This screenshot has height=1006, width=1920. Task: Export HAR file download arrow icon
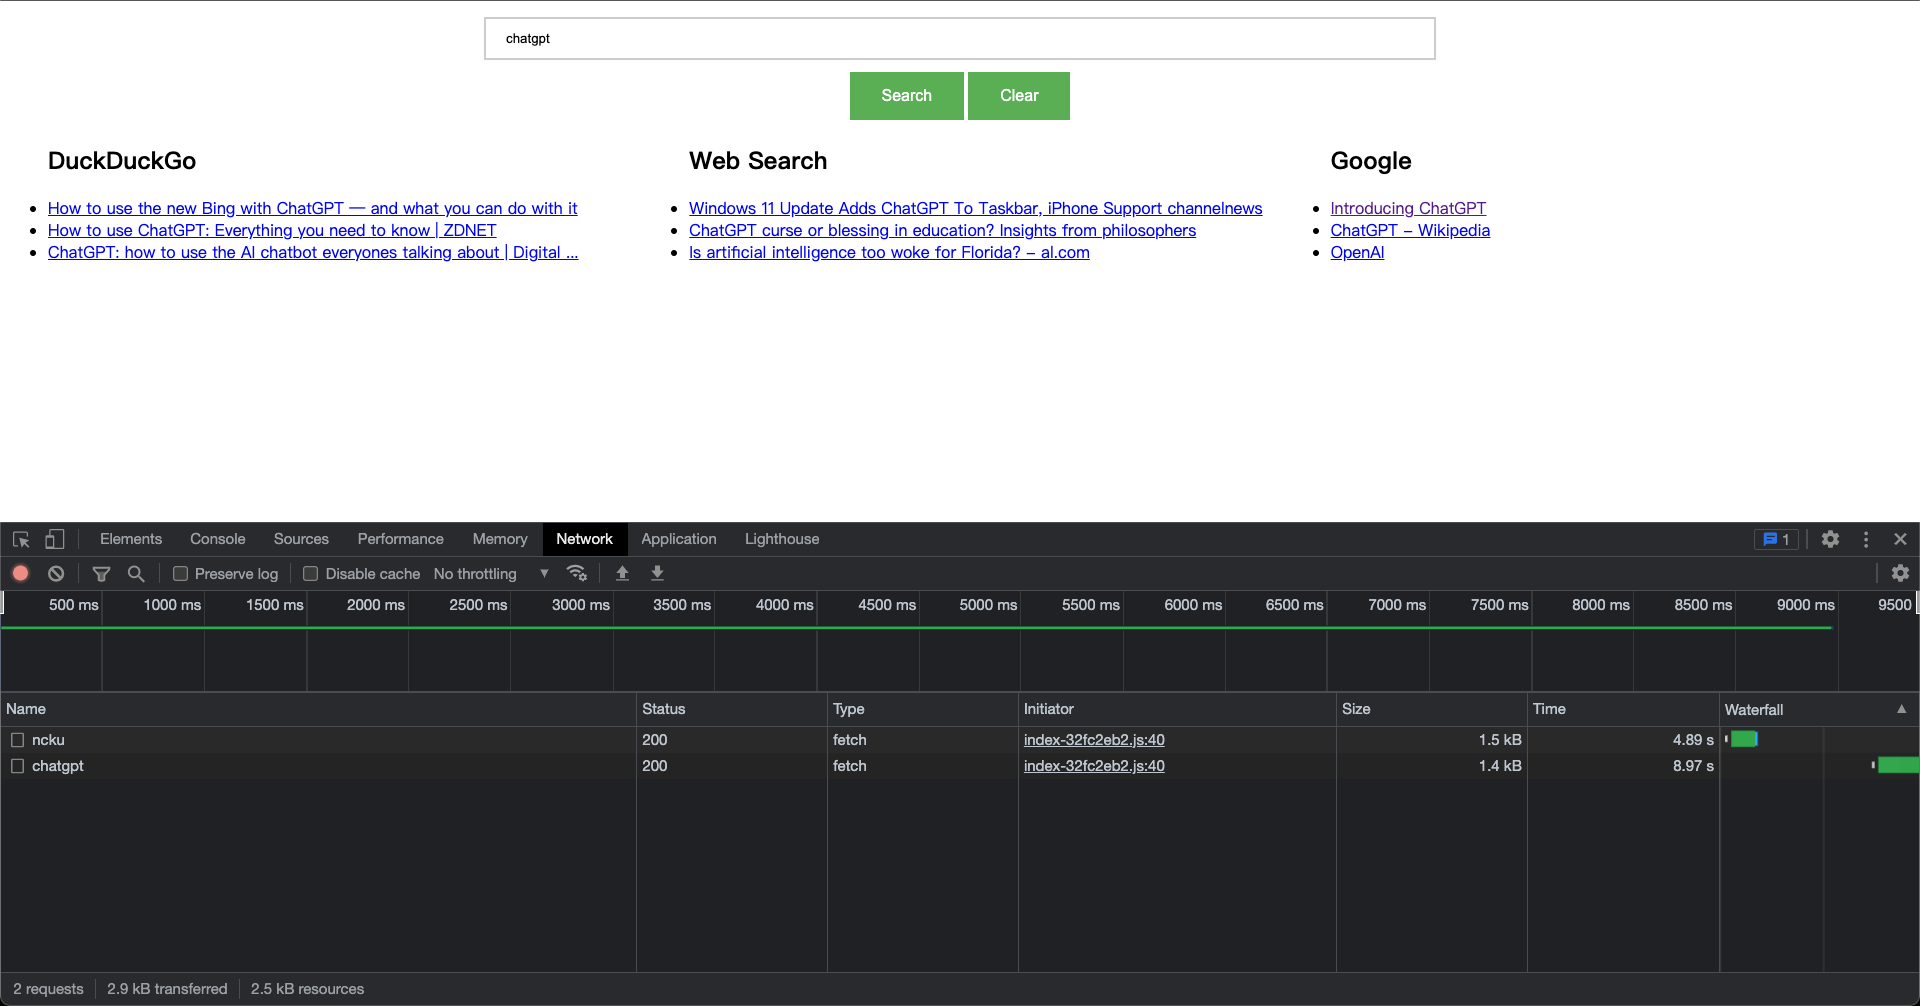(x=657, y=573)
